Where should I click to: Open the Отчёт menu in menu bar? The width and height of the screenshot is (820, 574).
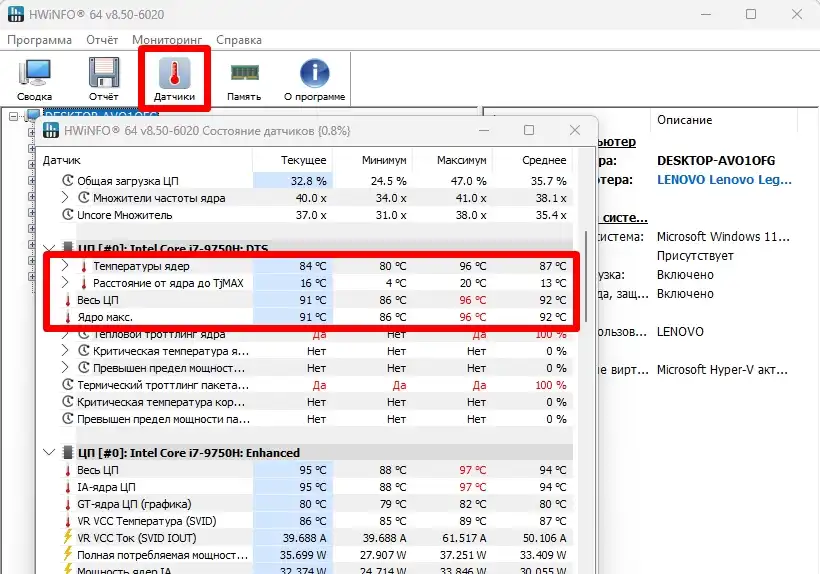click(x=102, y=40)
